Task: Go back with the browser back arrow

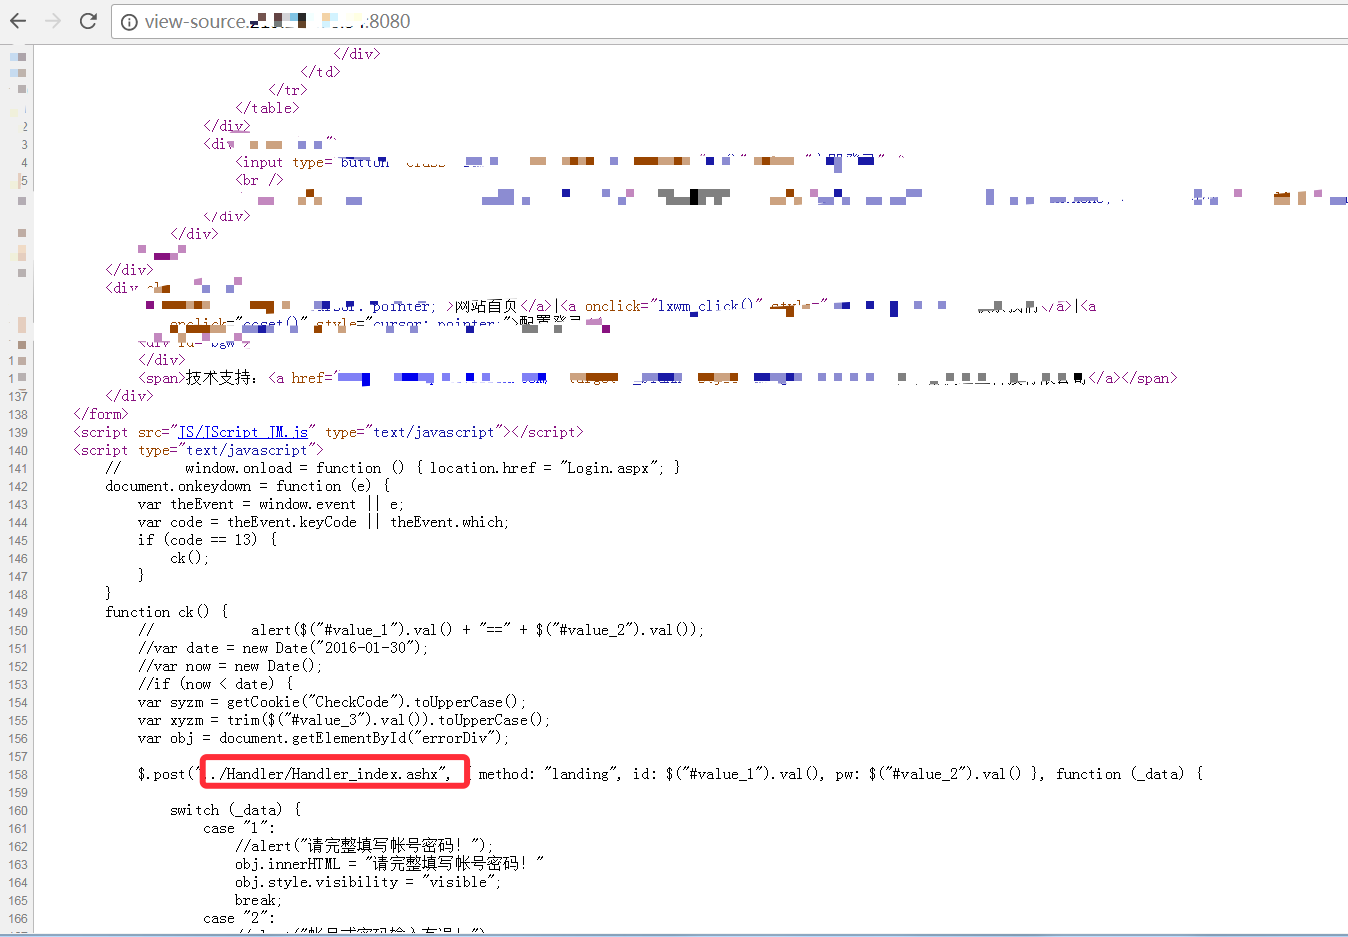Action: (18, 21)
